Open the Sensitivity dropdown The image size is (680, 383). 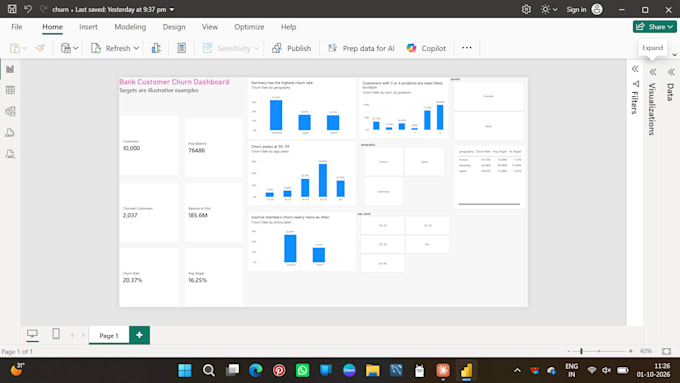pyautogui.click(x=231, y=48)
